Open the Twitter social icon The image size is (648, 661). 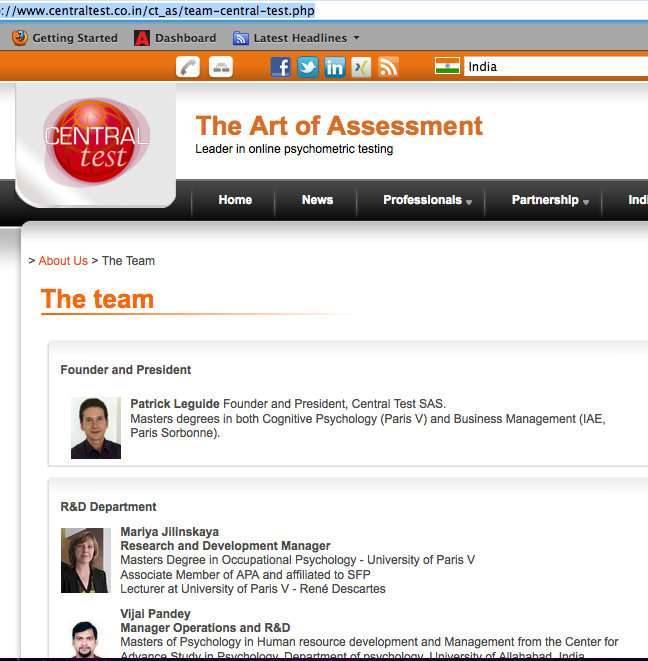(308, 67)
